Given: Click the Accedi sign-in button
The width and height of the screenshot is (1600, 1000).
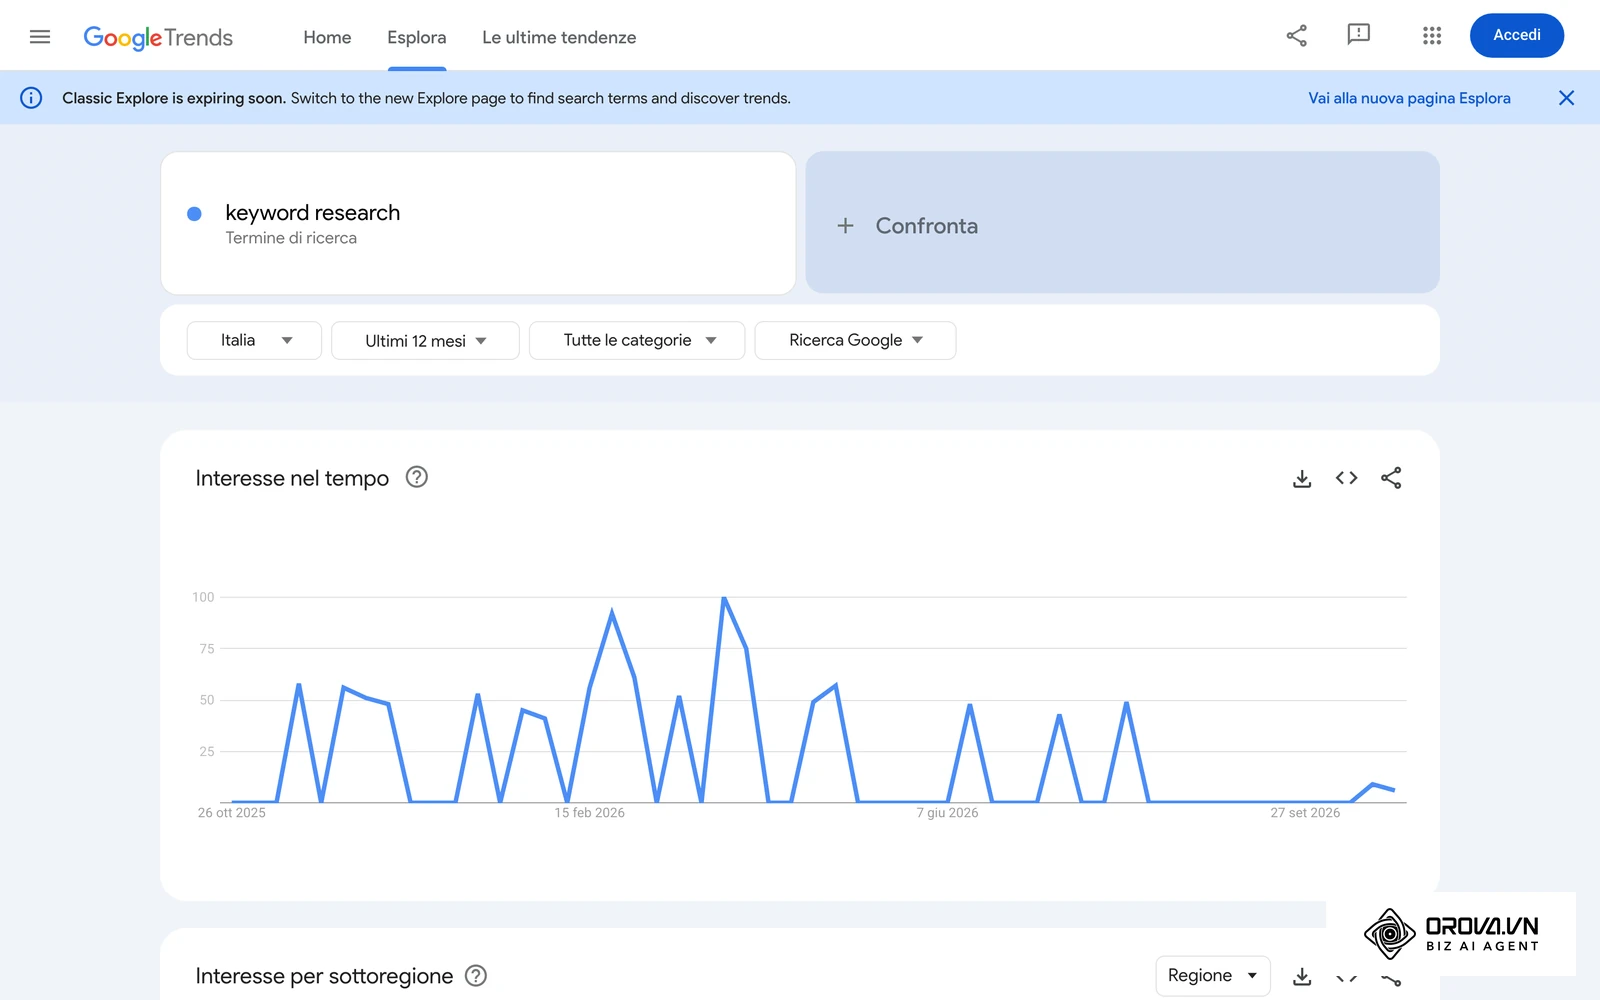Looking at the screenshot, I should click(1517, 35).
